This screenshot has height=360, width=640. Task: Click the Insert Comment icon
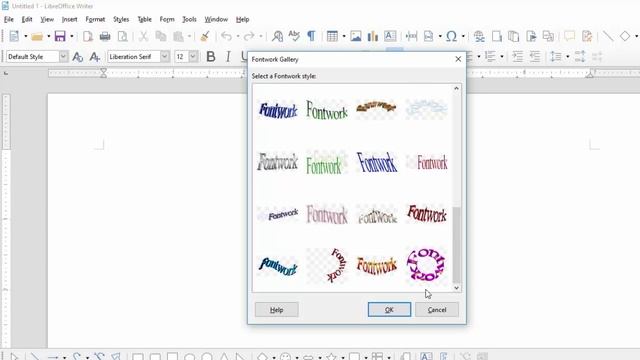point(569,36)
